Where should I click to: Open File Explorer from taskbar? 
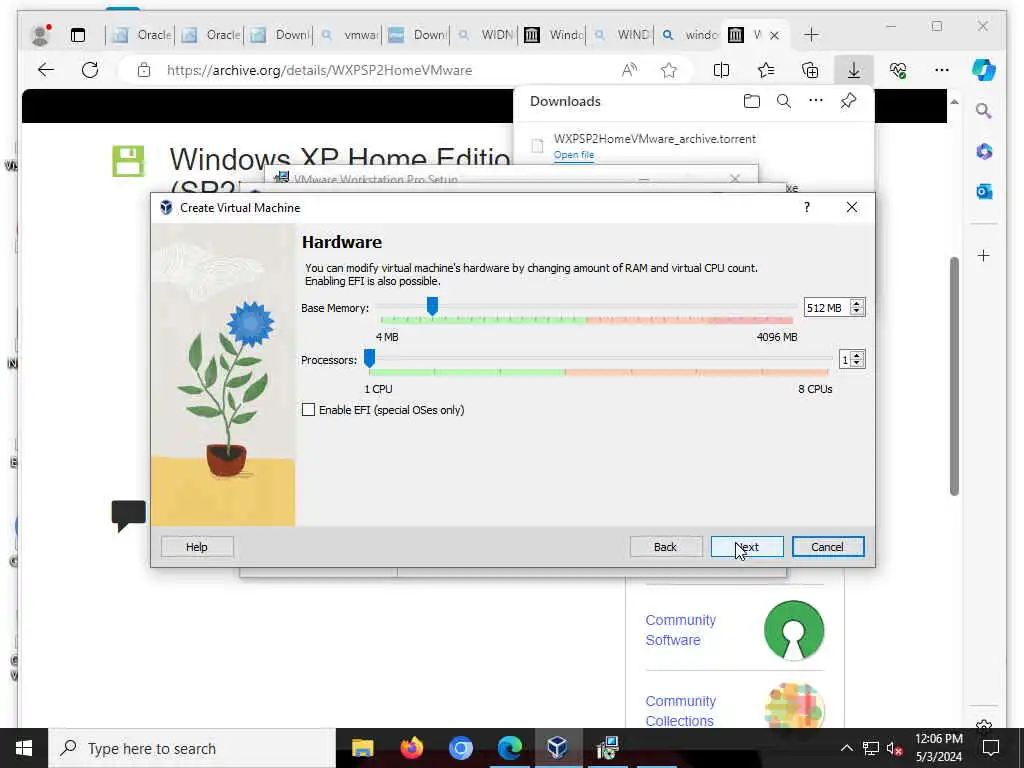362,748
